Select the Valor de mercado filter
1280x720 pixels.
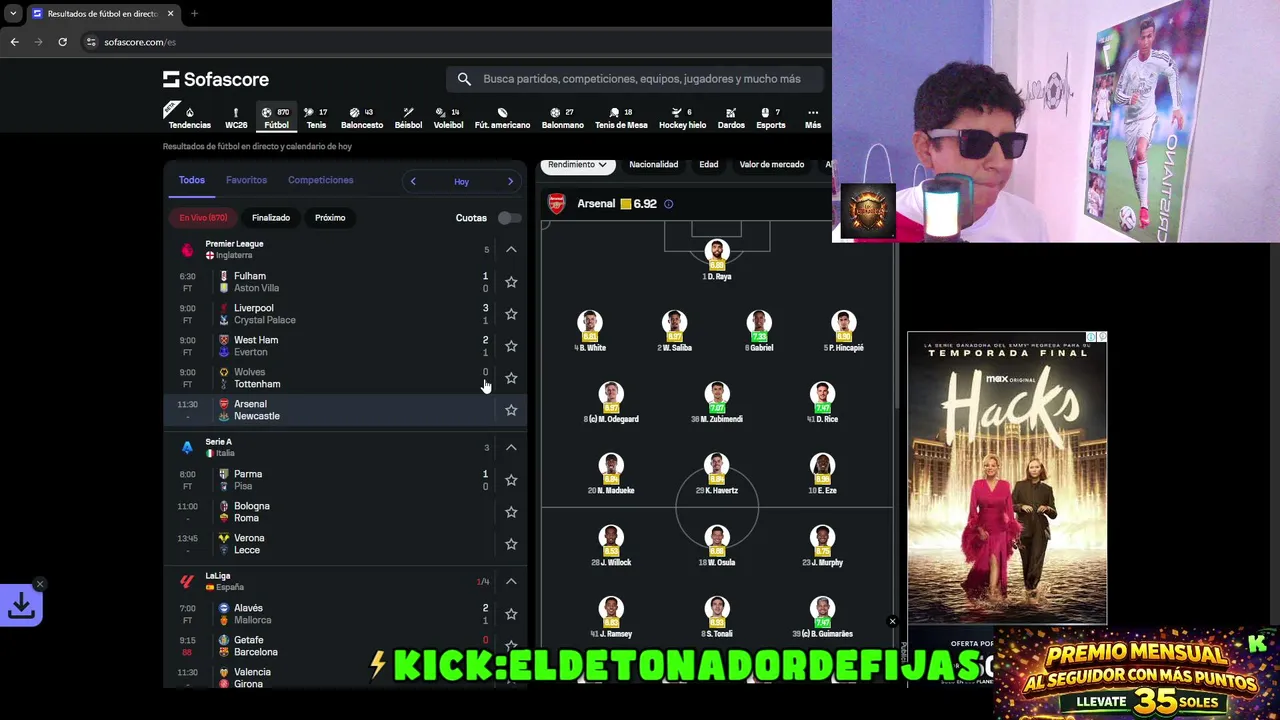point(772,164)
